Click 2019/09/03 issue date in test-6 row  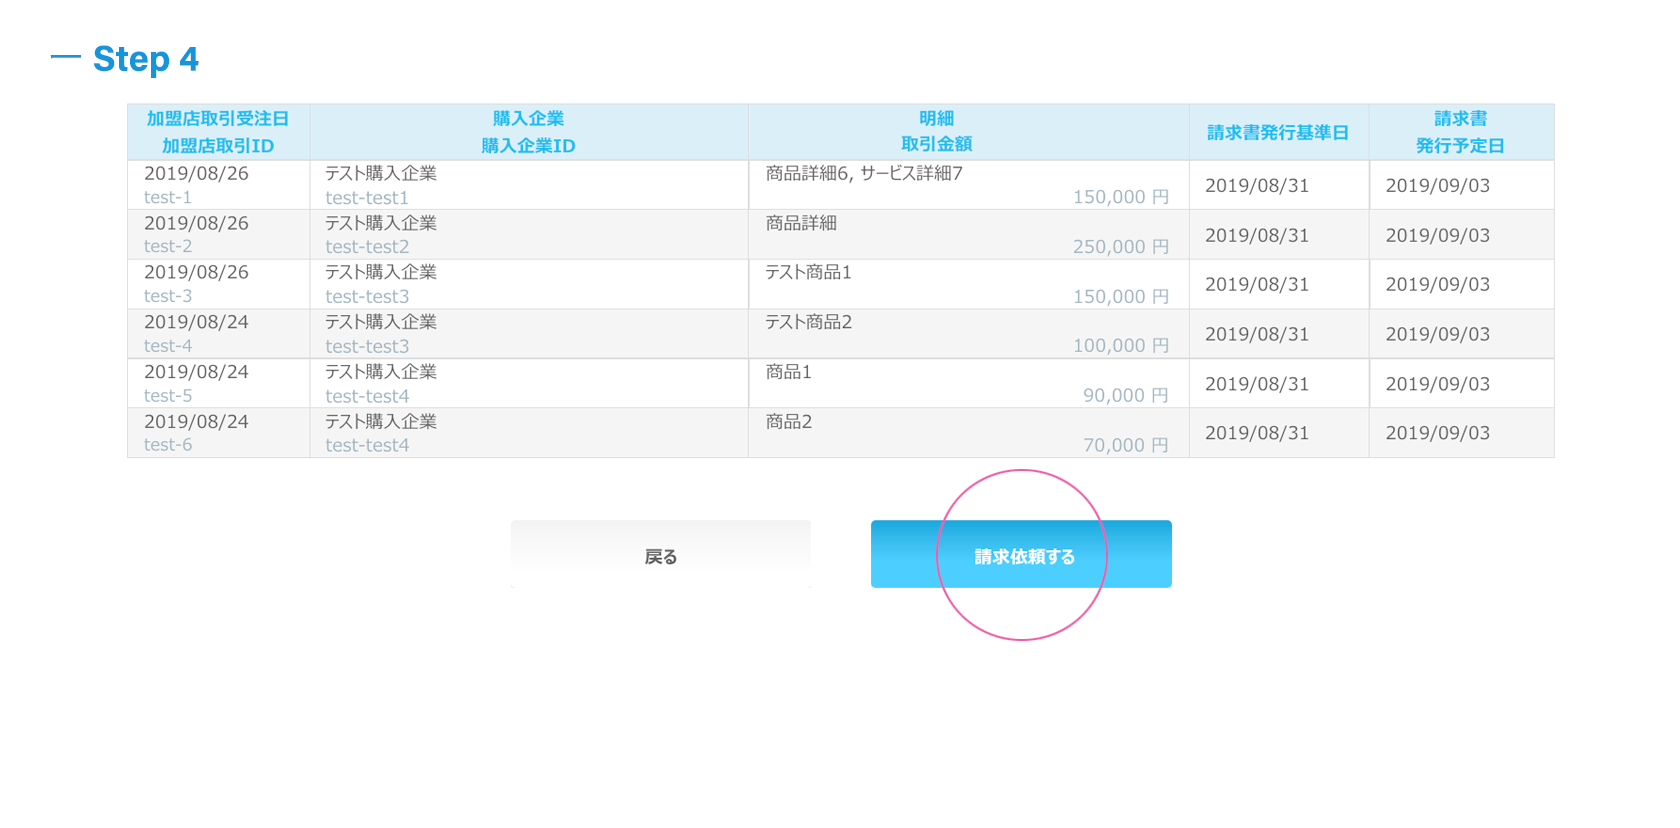(x=1438, y=433)
